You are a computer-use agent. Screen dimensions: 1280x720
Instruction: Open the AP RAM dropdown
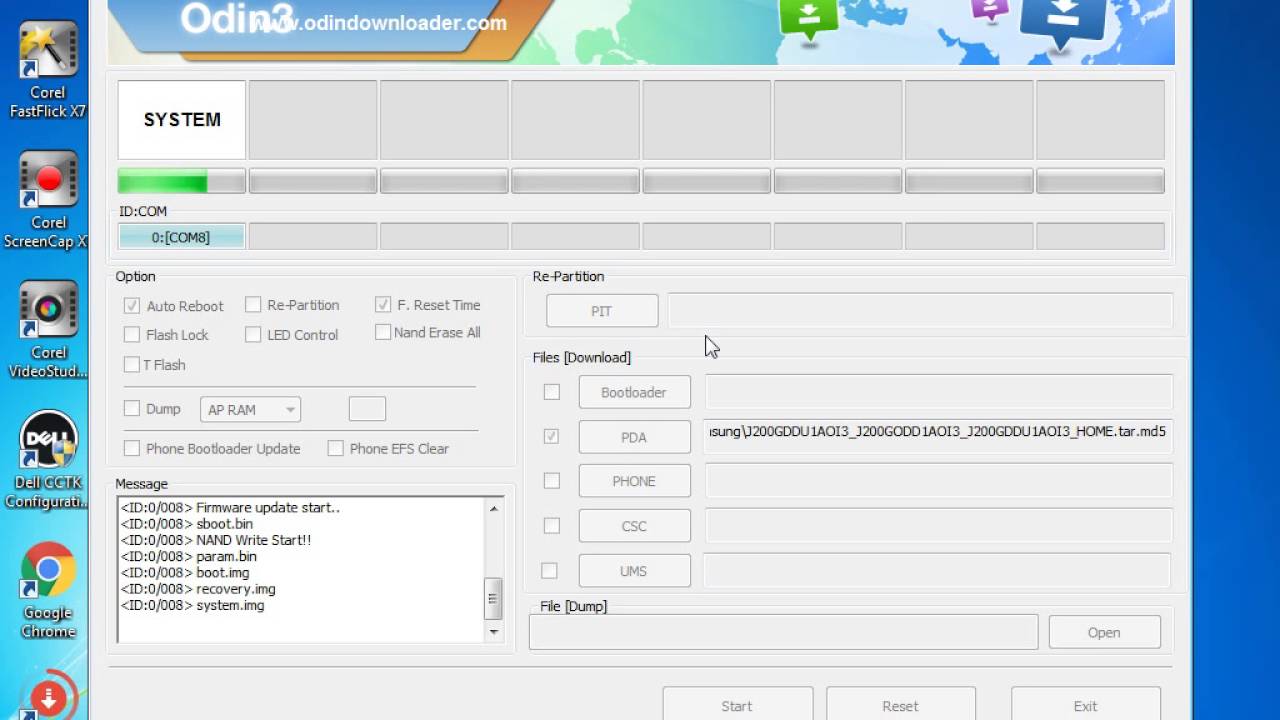250,410
